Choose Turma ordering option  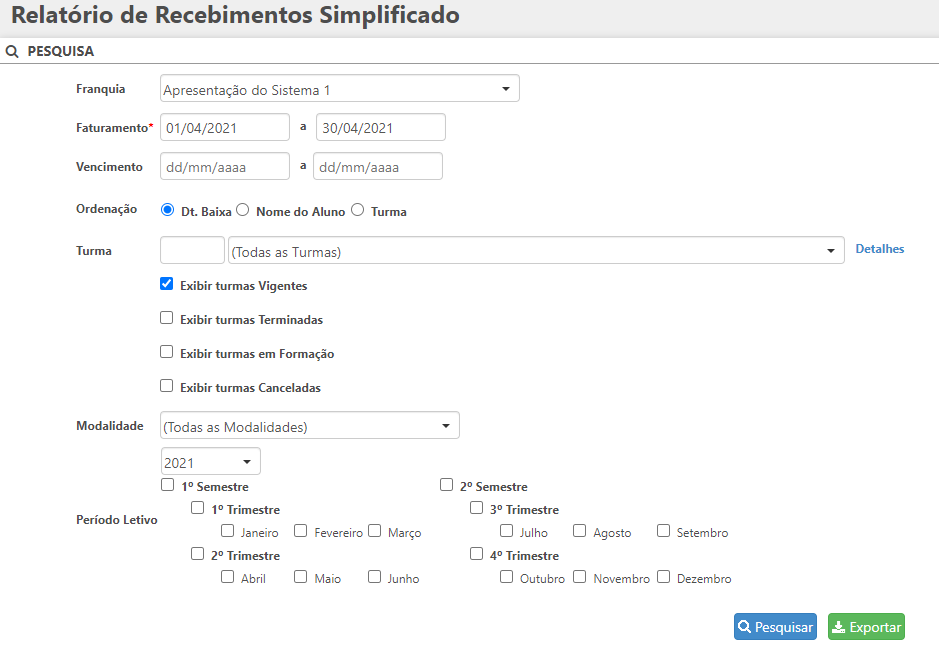click(357, 210)
